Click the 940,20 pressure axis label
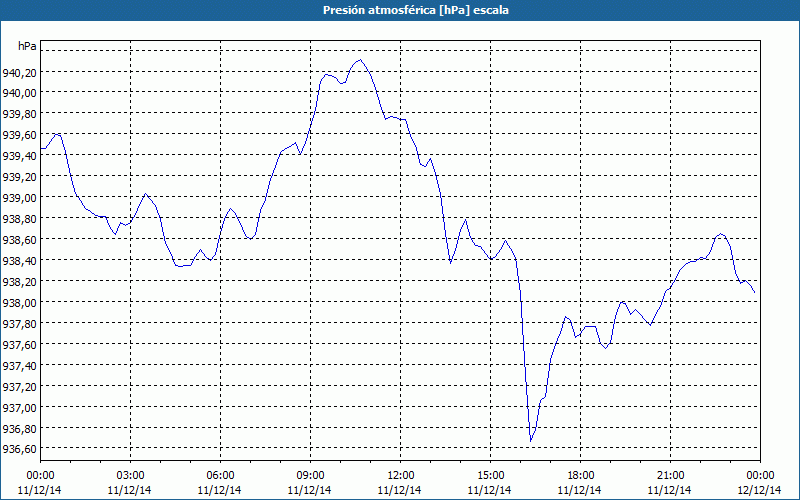 pos(19,73)
